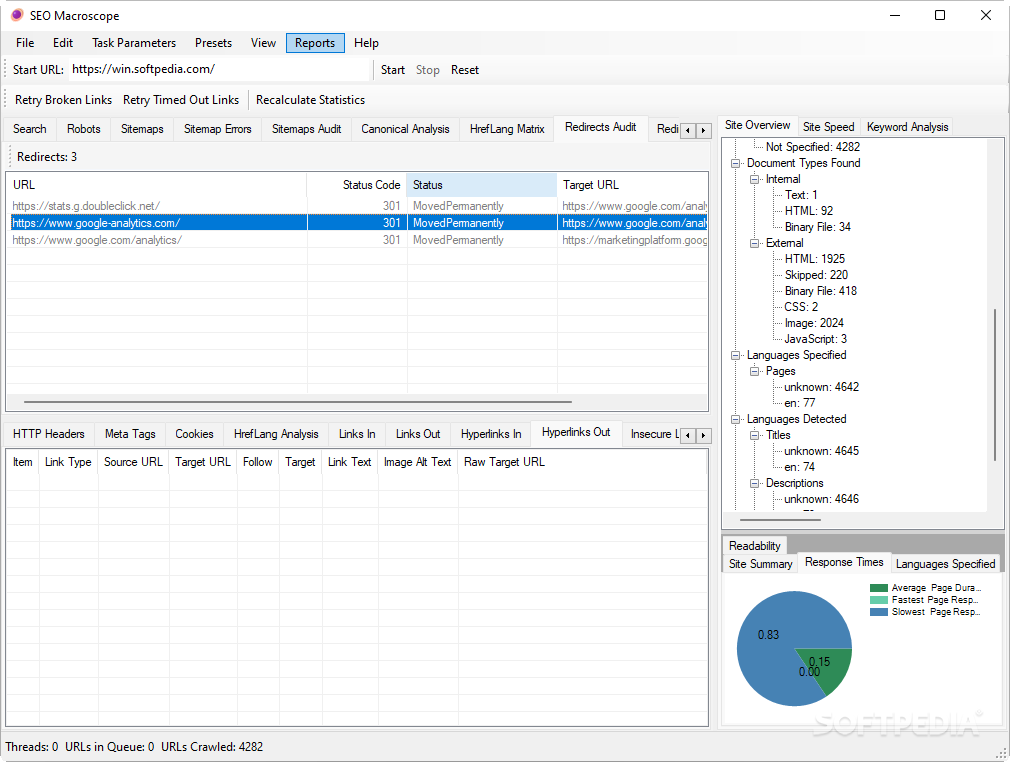Open the Links Out tab

pos(418,434)
